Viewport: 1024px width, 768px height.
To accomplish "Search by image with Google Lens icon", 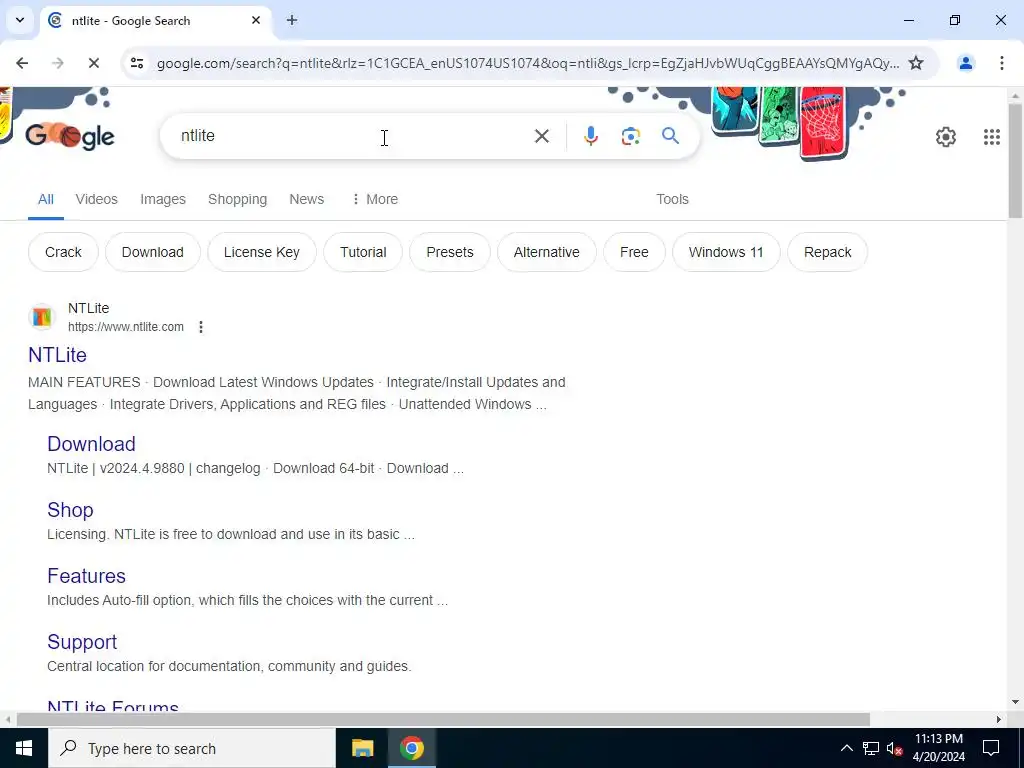I will (x=630, y=136).
